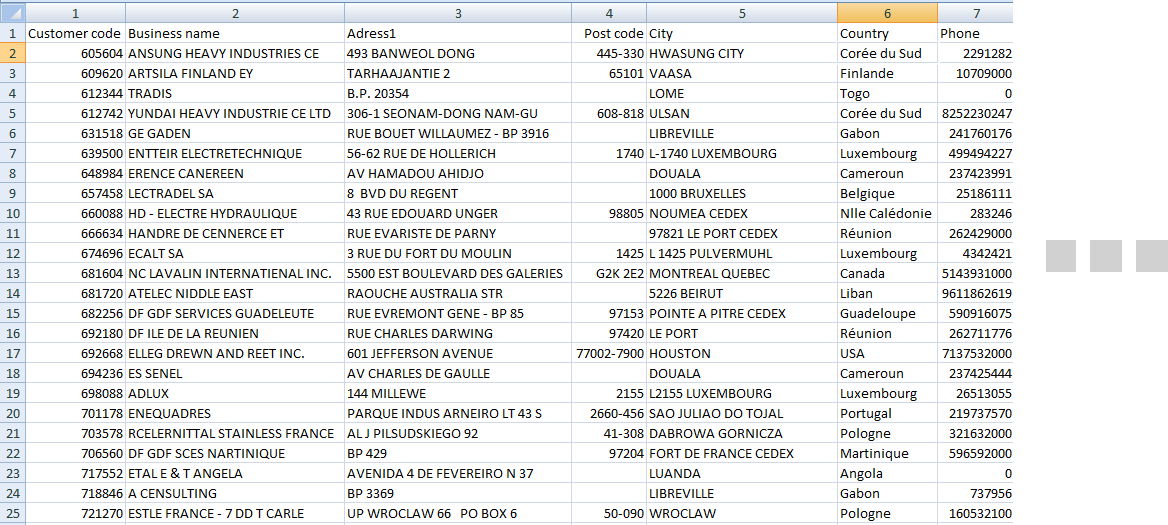Click the select-all corner box
The height and width of the screenshot is (525, 1168).
pyautogui.click(x=12, y=12)
